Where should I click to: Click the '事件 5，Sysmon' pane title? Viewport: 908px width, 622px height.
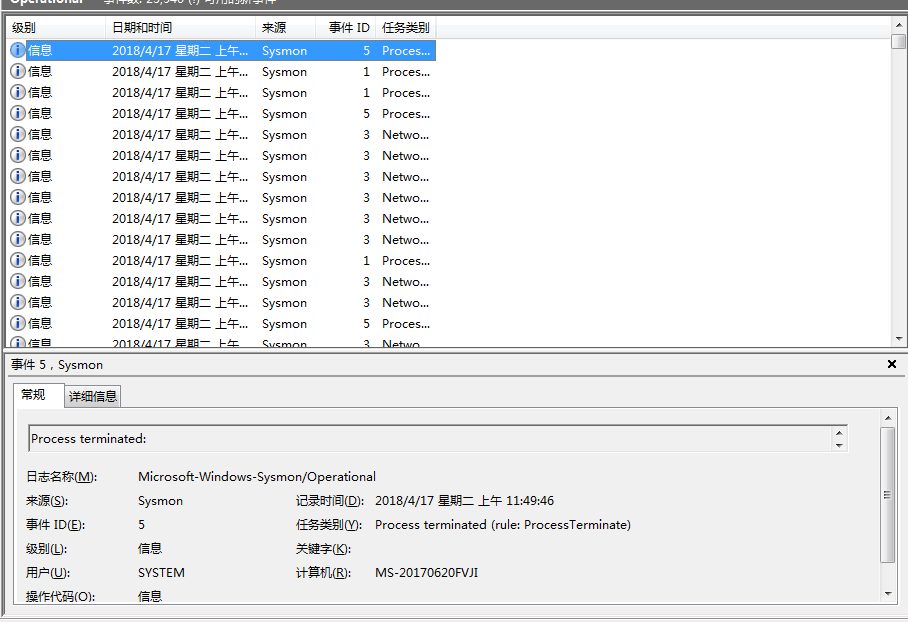click(x=57, y=365)
